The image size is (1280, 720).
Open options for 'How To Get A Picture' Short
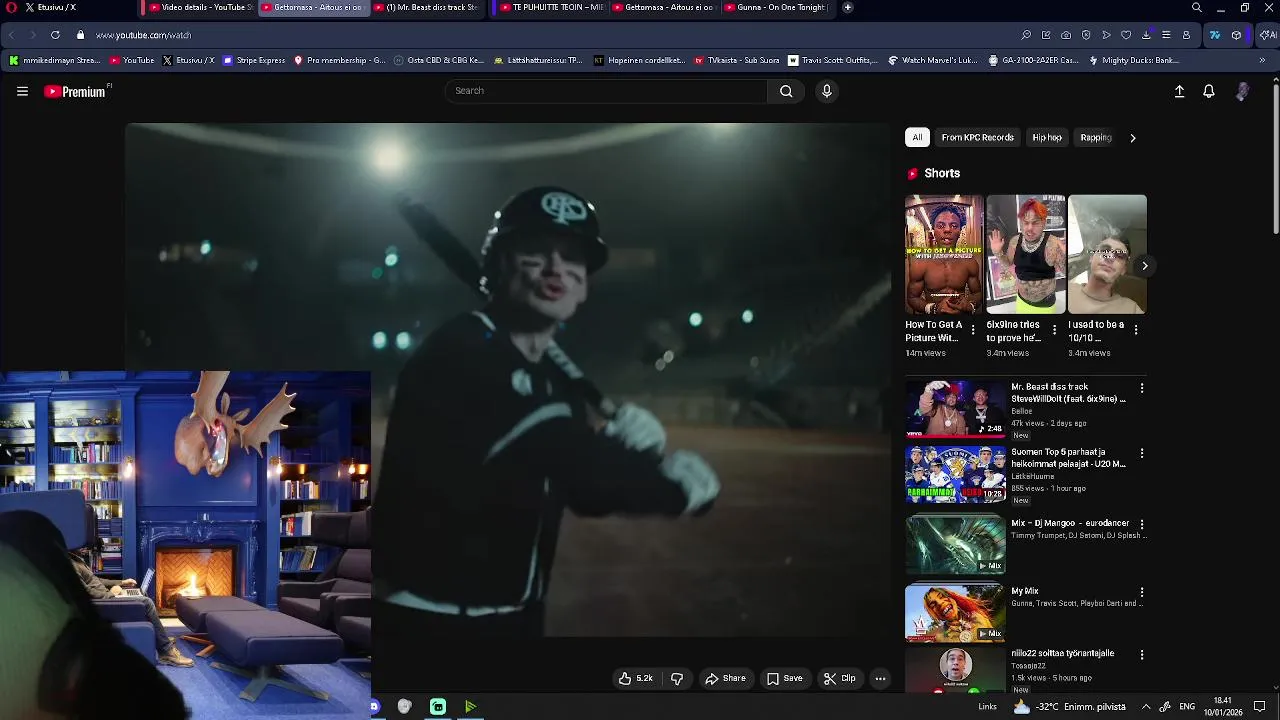pos(973,329)
